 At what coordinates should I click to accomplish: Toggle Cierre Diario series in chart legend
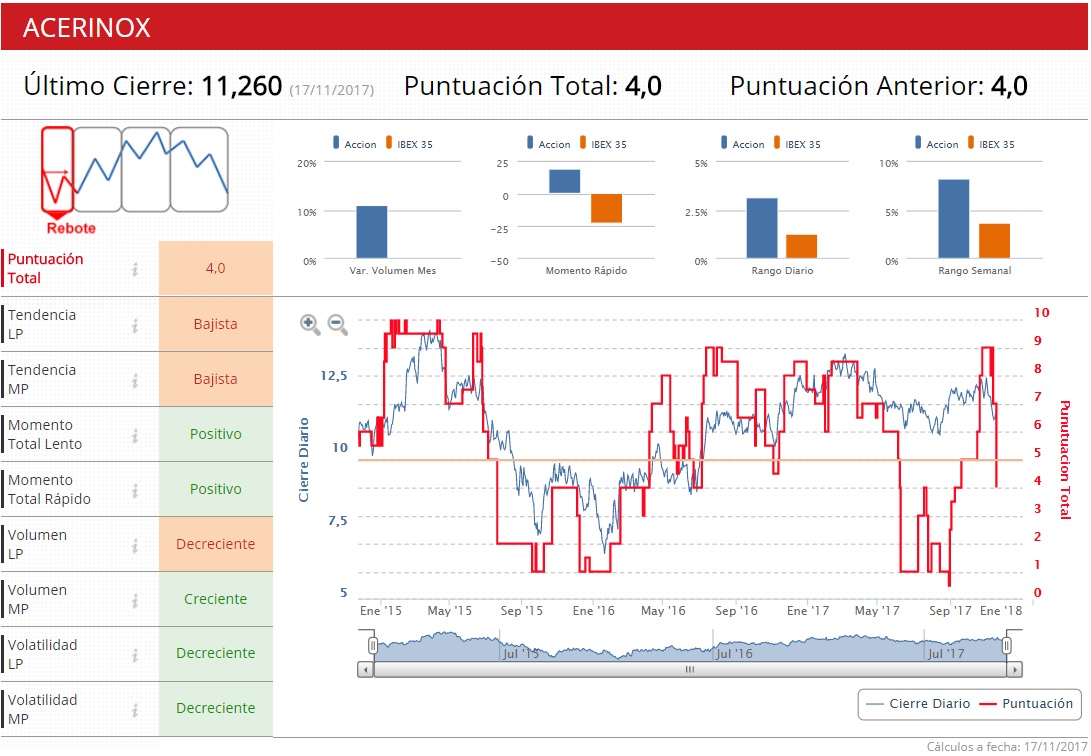[917, 704]
